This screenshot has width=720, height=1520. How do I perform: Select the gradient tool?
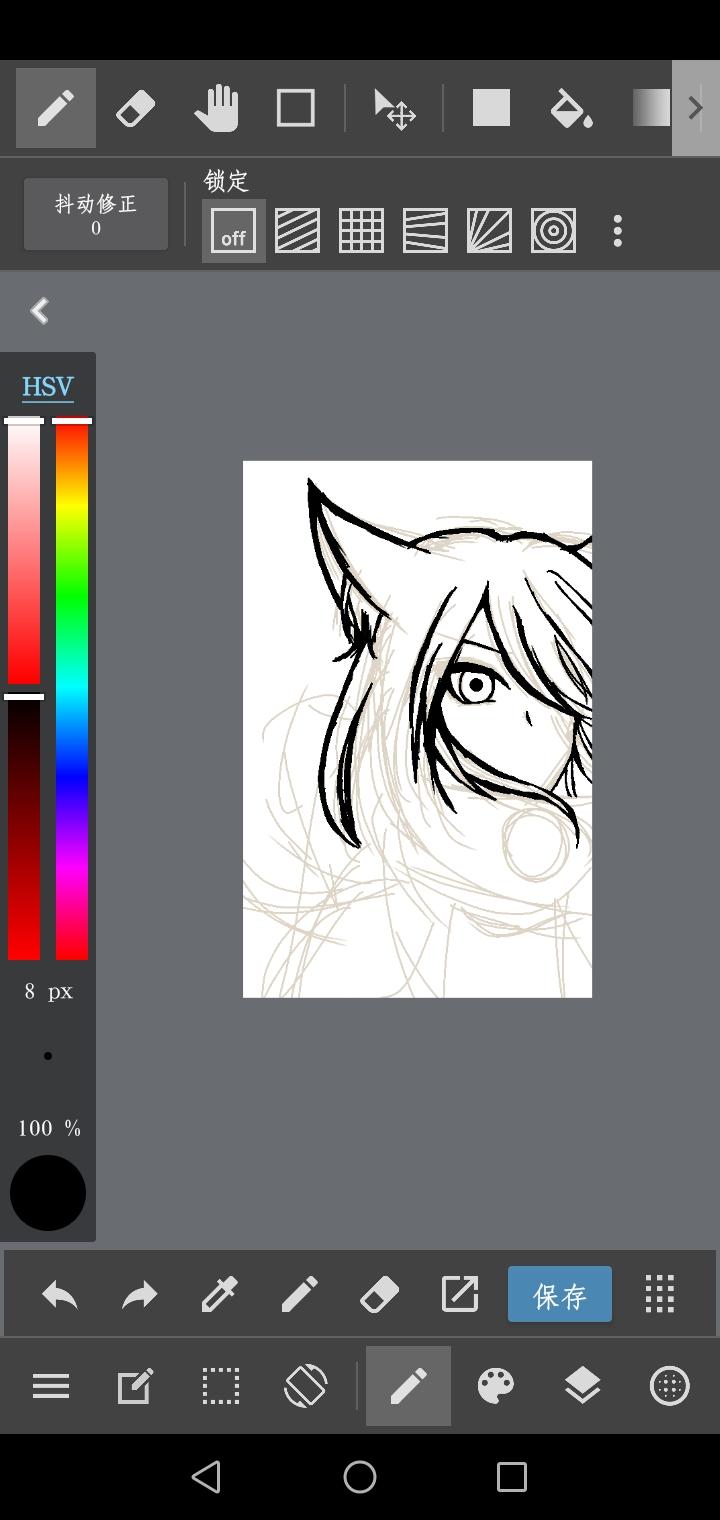point(651,108)
